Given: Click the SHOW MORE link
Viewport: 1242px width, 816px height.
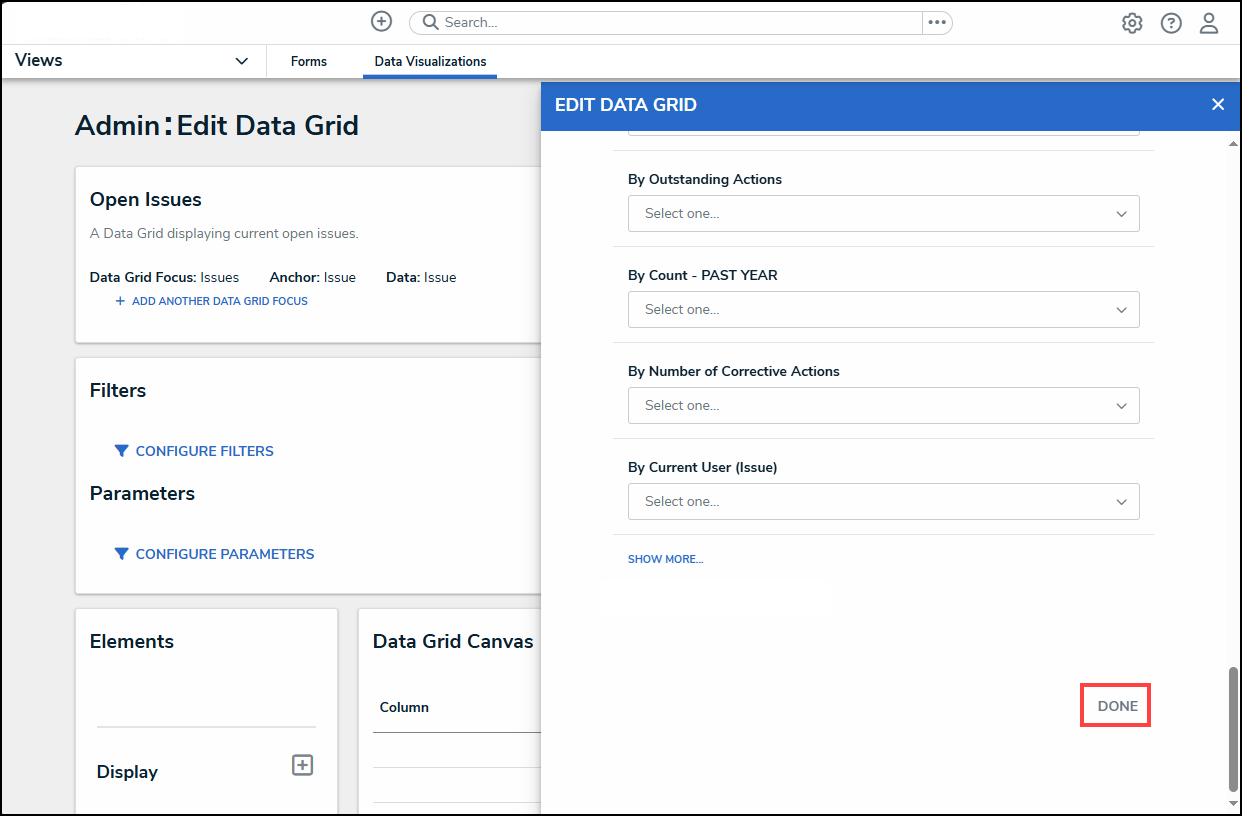Looking at the screenshot, I should [665, 560].
